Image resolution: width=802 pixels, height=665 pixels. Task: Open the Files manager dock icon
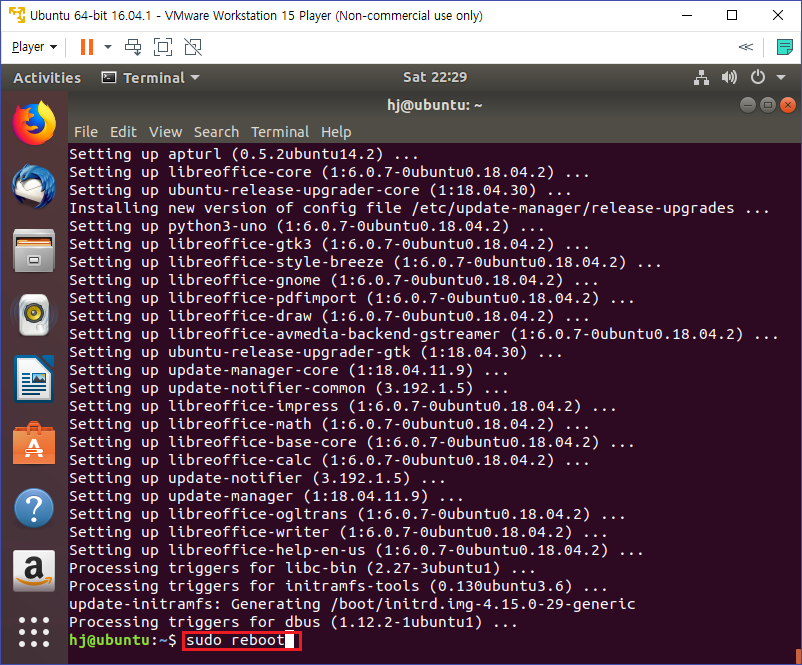34,251
